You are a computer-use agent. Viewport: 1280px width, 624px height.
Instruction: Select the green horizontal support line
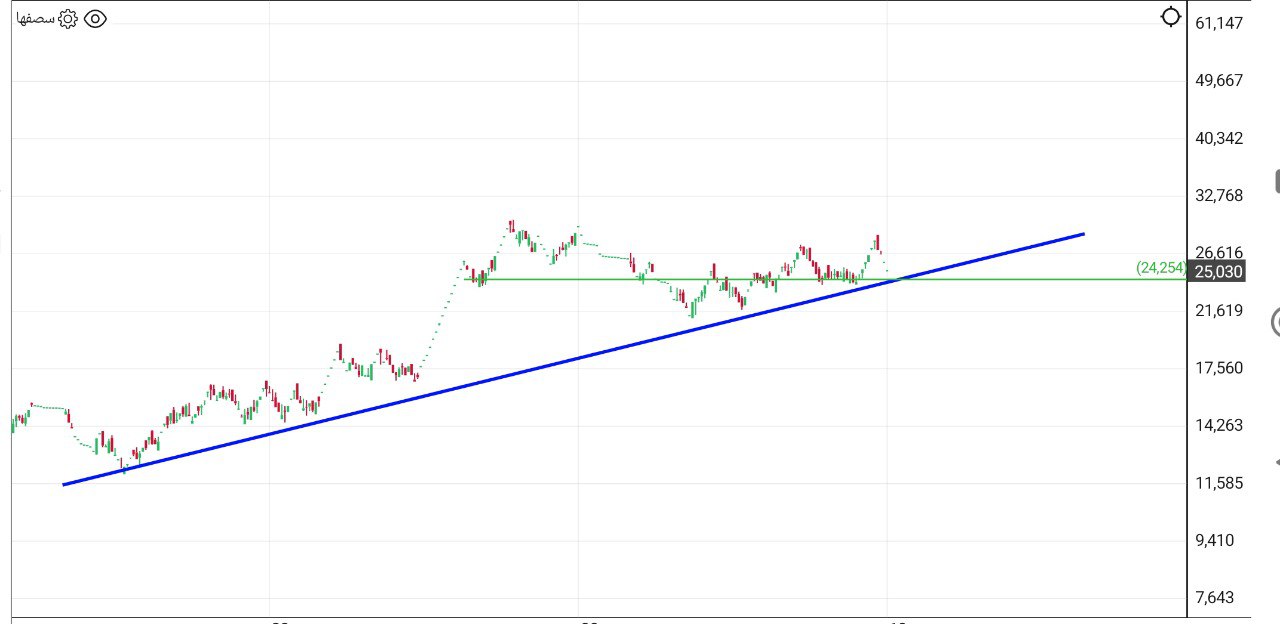[1000, 279]
